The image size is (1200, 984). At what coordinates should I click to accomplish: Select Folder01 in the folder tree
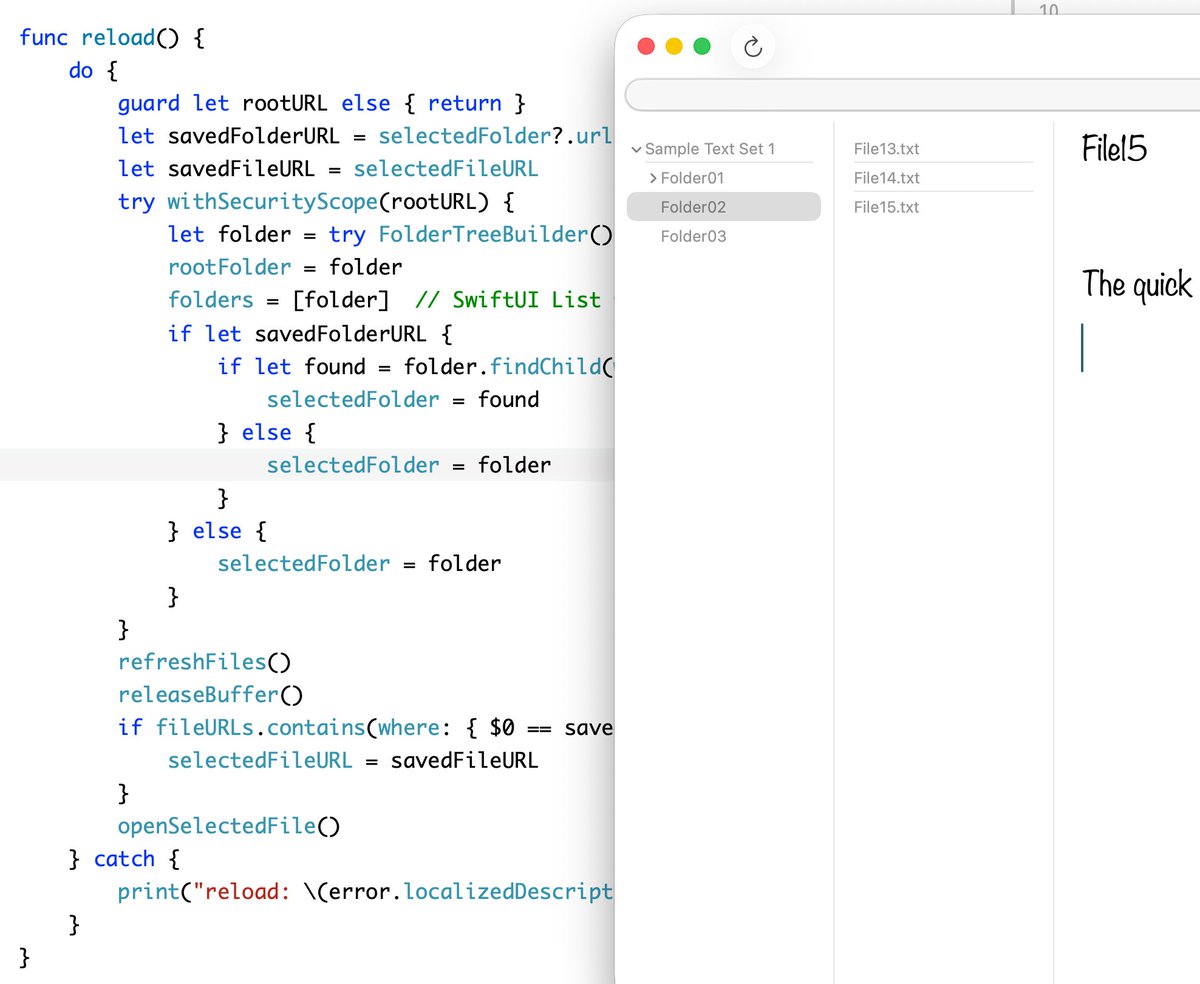coord(692,178)
